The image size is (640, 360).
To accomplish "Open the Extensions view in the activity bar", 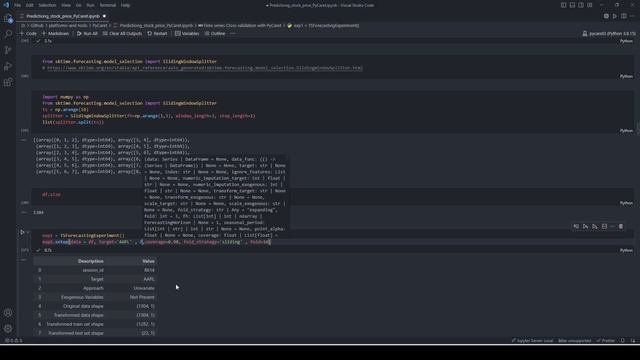I will (8, 82).
